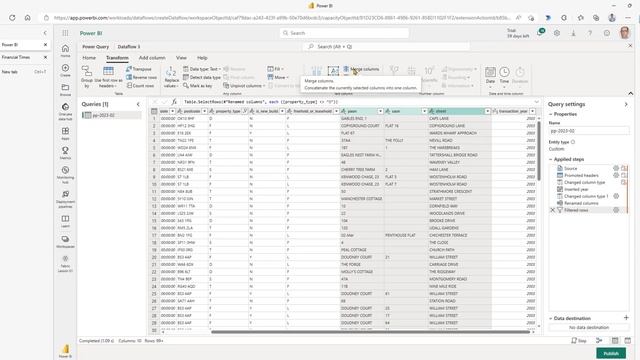Open Data type: Text dropdown
The height and width of the screenshot is (360, 640).
coord(202,69)
